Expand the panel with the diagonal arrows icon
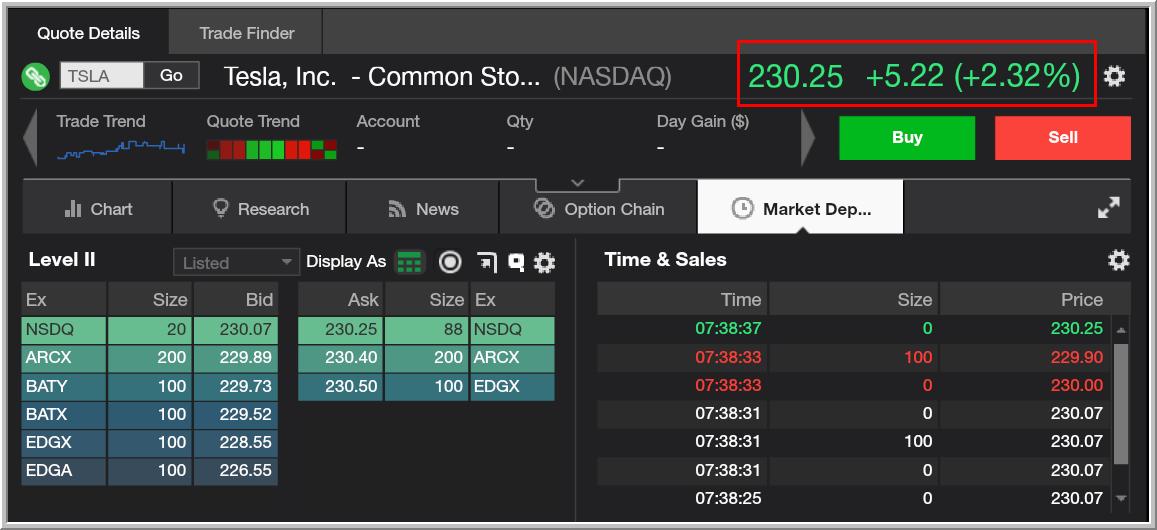 (1108, 208)
